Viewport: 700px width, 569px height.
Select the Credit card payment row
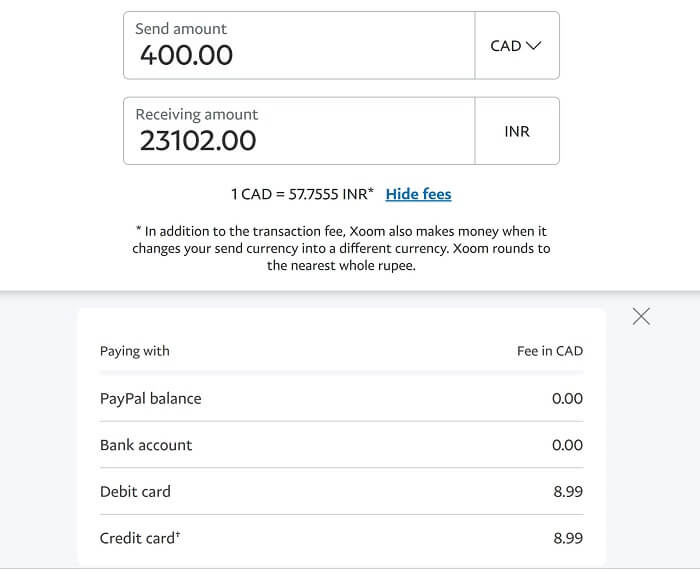pyautogui.click(x=340, y=538)
